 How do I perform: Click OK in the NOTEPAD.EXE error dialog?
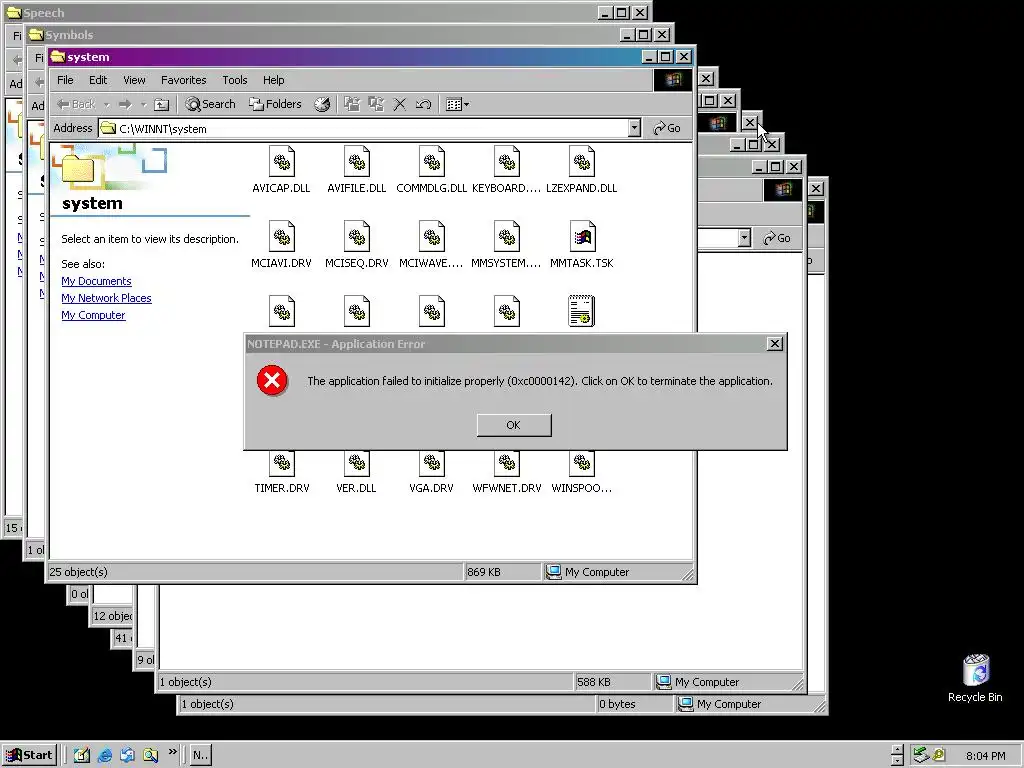514,425
